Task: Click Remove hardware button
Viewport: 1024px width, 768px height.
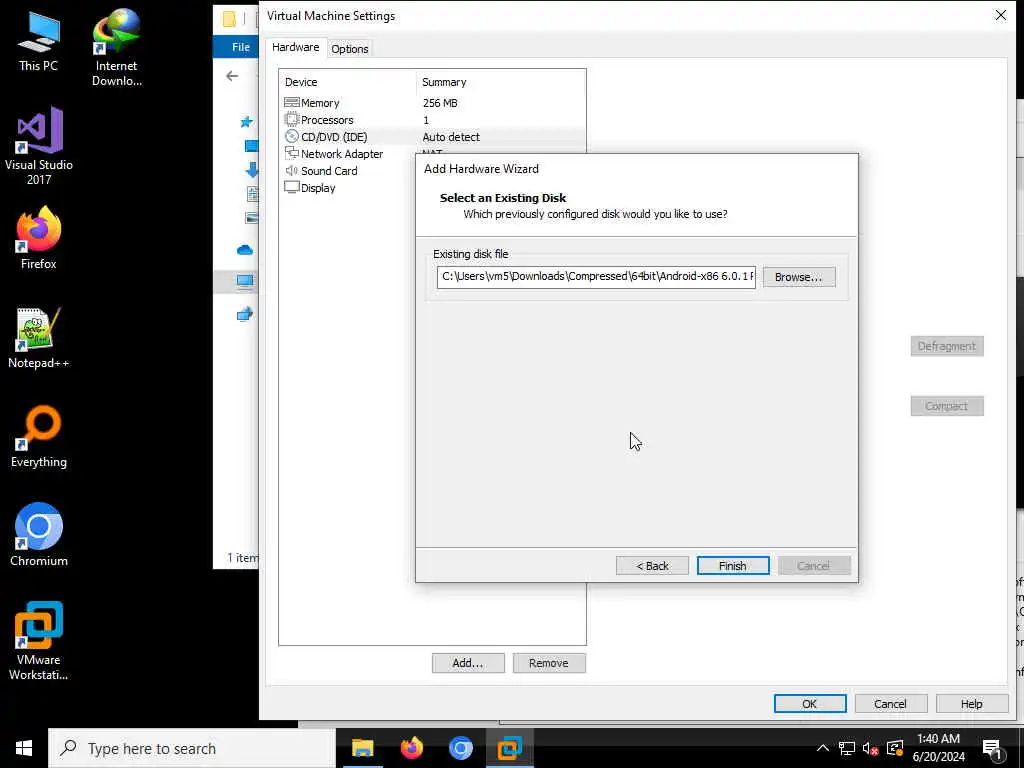Action: click(x=549, y=663)
